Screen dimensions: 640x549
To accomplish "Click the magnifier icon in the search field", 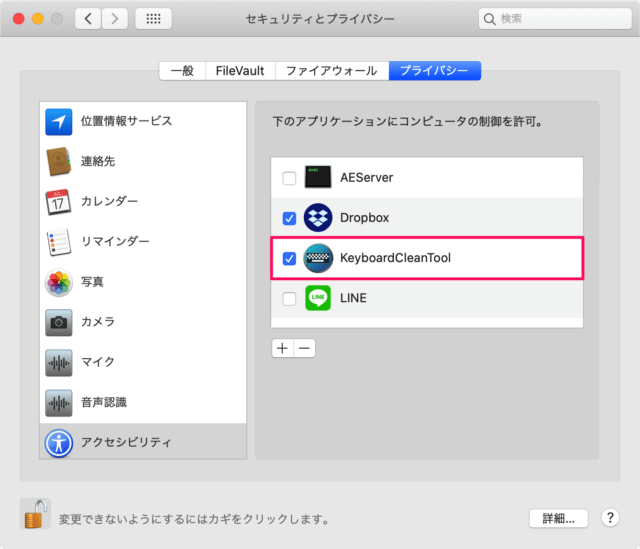I will coord(489,19).
